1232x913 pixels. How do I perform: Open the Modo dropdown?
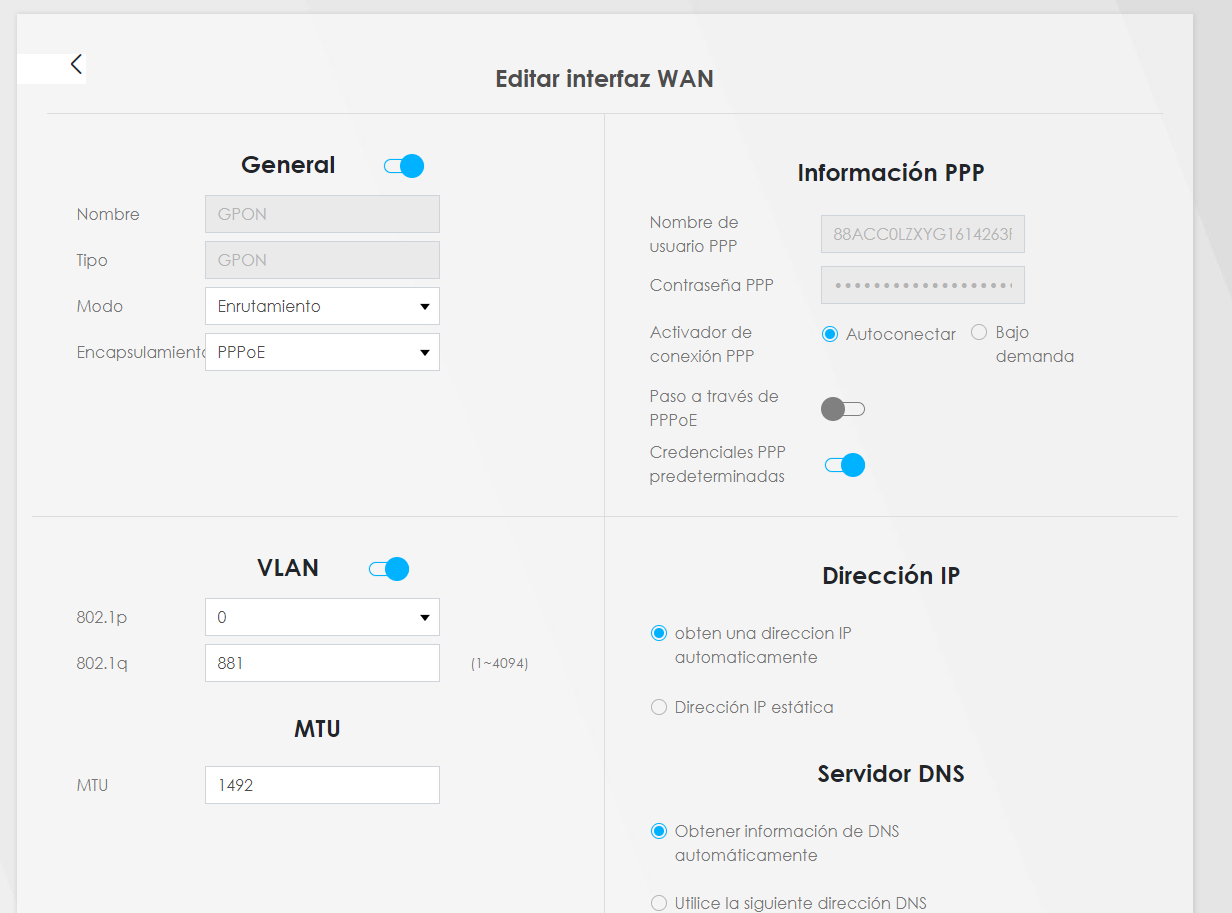pos(322,306)
